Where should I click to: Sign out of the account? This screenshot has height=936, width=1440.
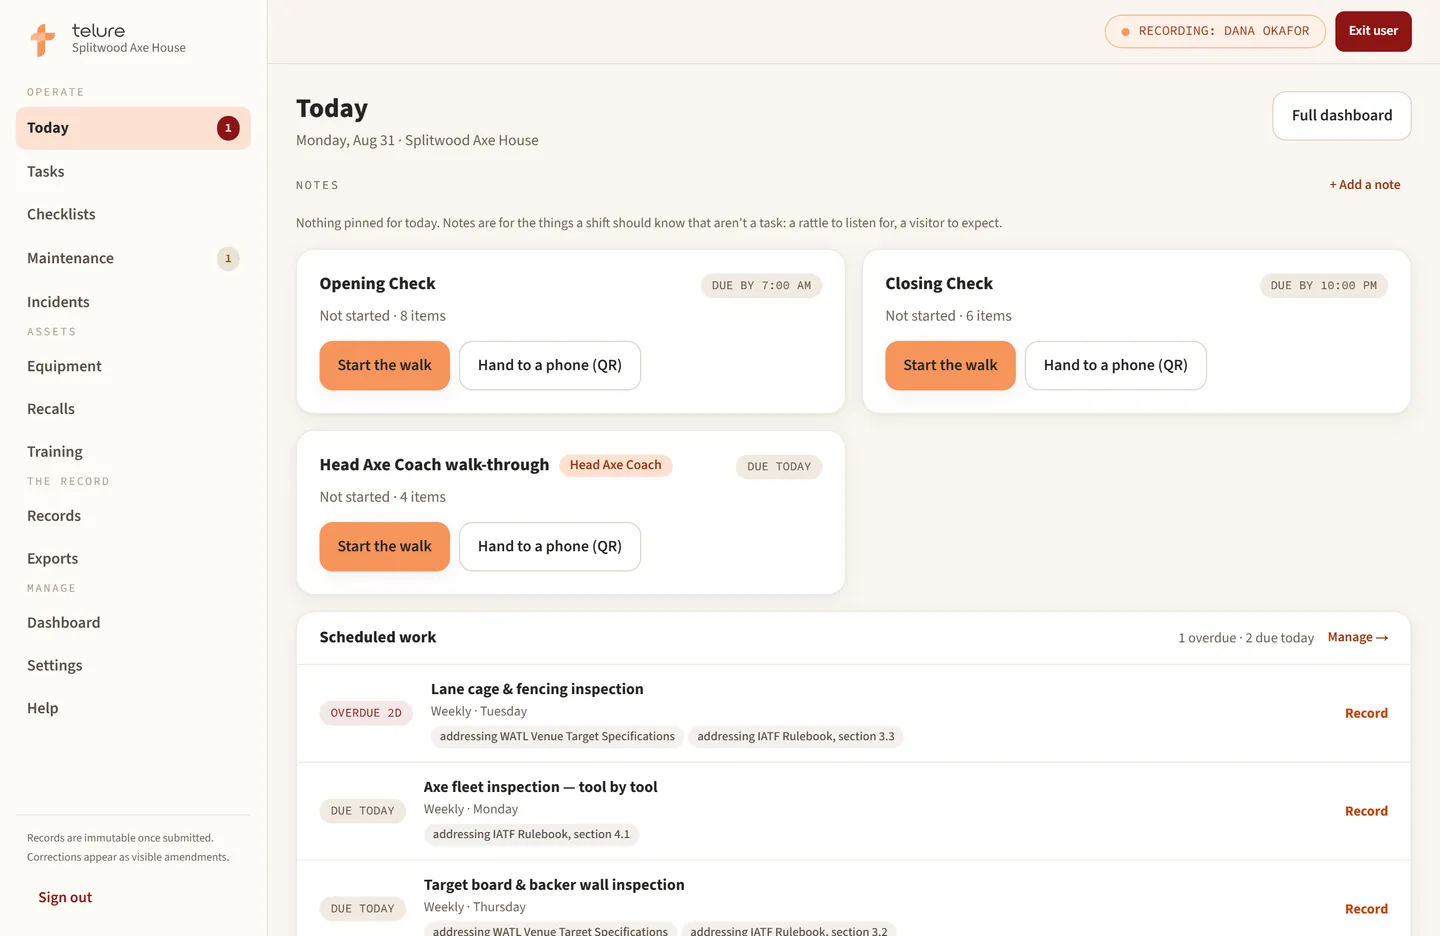click(x=65, y=898)
